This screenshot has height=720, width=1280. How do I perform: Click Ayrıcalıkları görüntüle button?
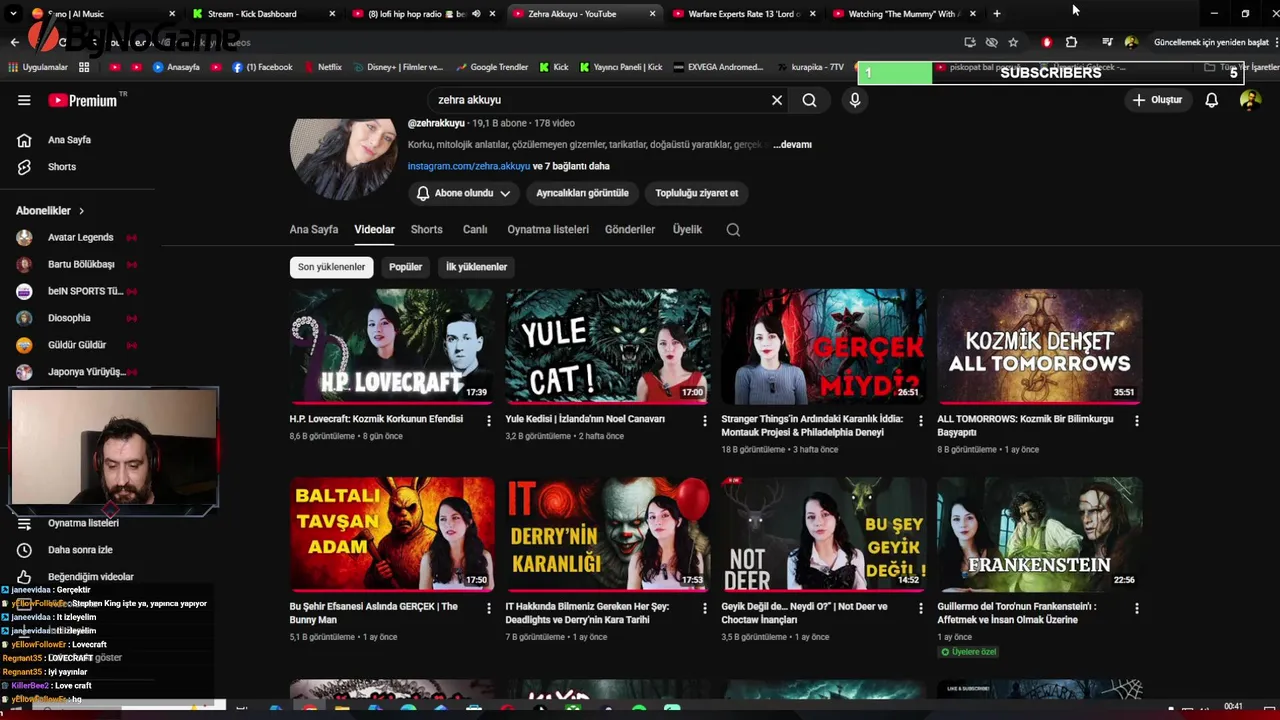tap(582, 193)
